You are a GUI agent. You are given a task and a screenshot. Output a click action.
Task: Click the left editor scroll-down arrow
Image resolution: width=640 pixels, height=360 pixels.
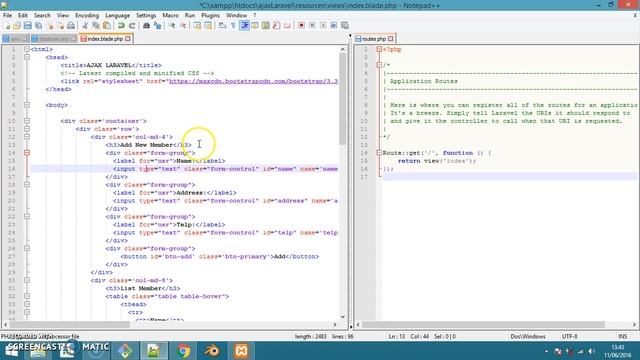click(342, 317)
